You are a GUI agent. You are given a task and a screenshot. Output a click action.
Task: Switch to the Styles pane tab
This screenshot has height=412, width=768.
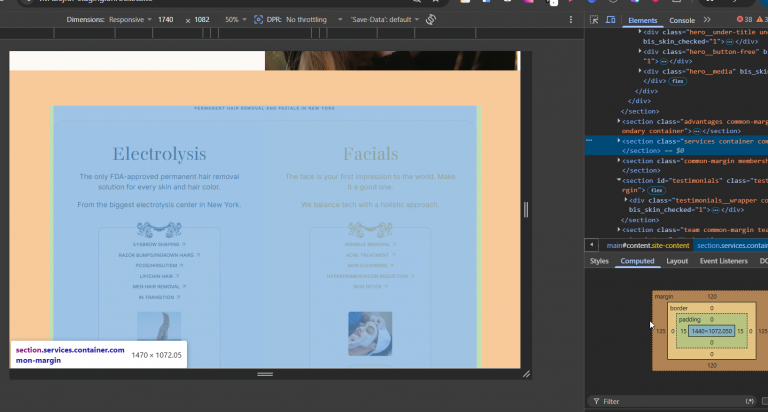[x=599, y=261]
